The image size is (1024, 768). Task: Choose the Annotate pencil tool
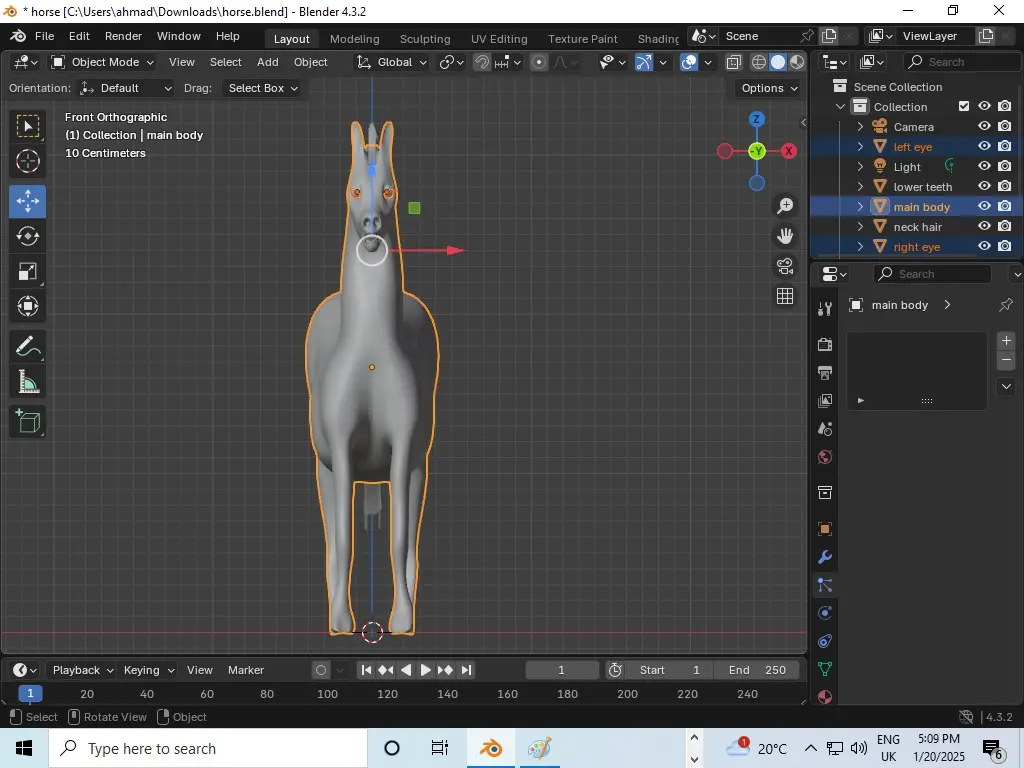click(28, 347)
